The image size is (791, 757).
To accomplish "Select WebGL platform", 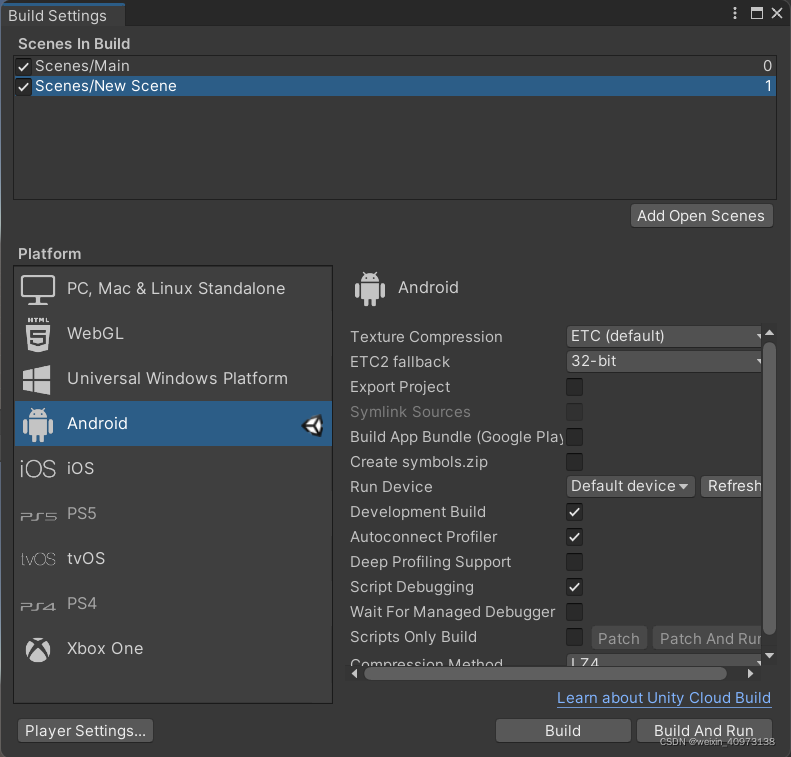I will (x=173, y=334).
